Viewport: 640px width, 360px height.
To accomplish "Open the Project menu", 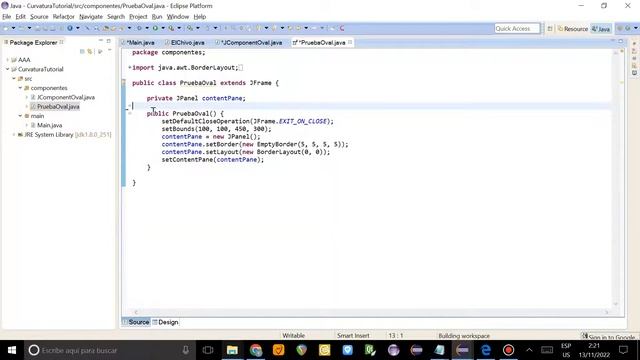I will tap(138, 17).
